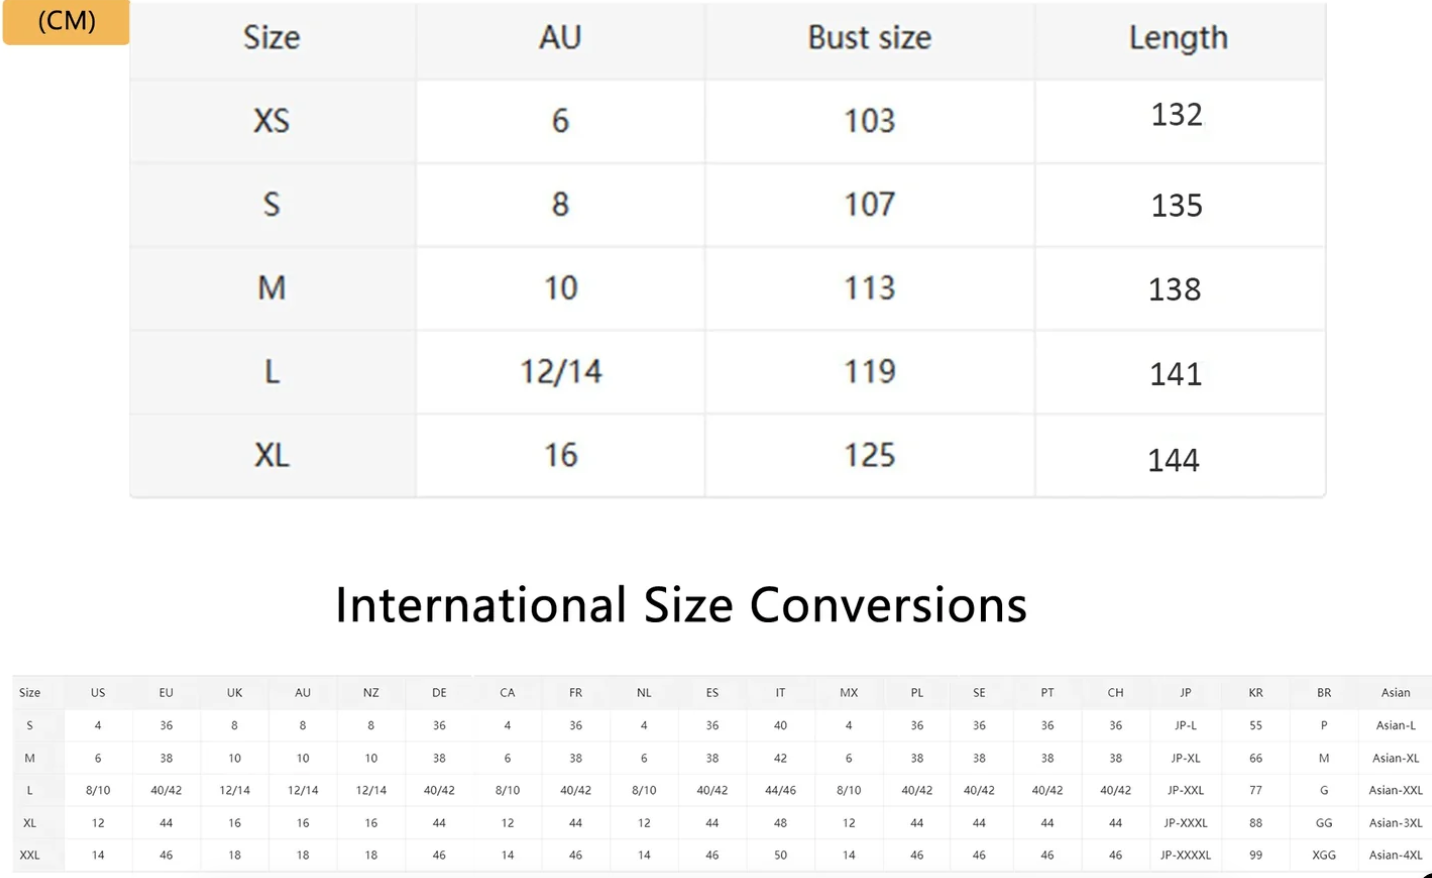The width and height of the screenshot is (1432, 878).
Task: Select the XGG cell in BR column
Action: pyautogui.click(x=1323, y=855)
